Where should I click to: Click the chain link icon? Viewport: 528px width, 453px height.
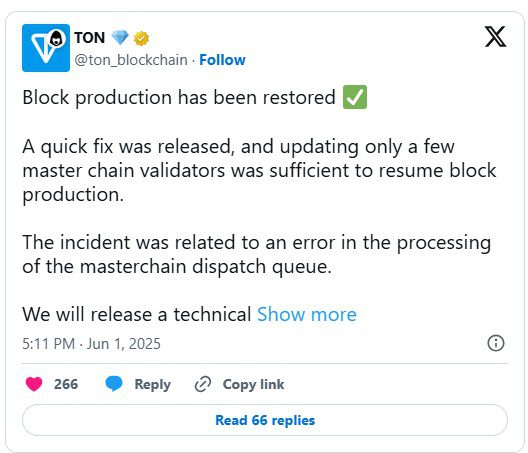click(x=203, y=384)
